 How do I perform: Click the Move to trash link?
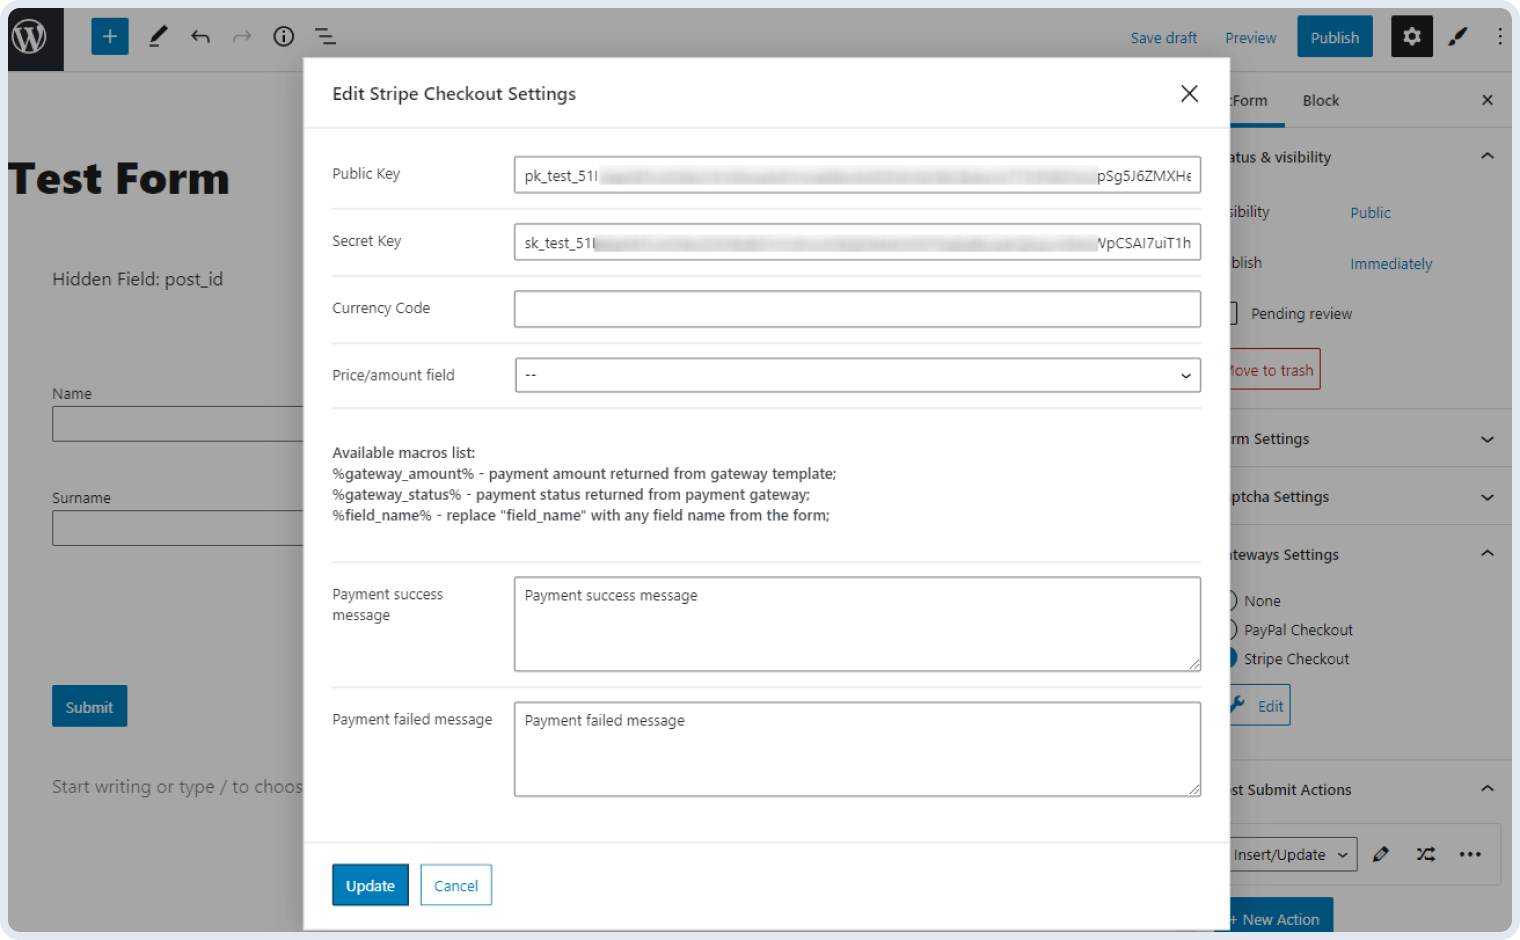tap(1270, 369)
